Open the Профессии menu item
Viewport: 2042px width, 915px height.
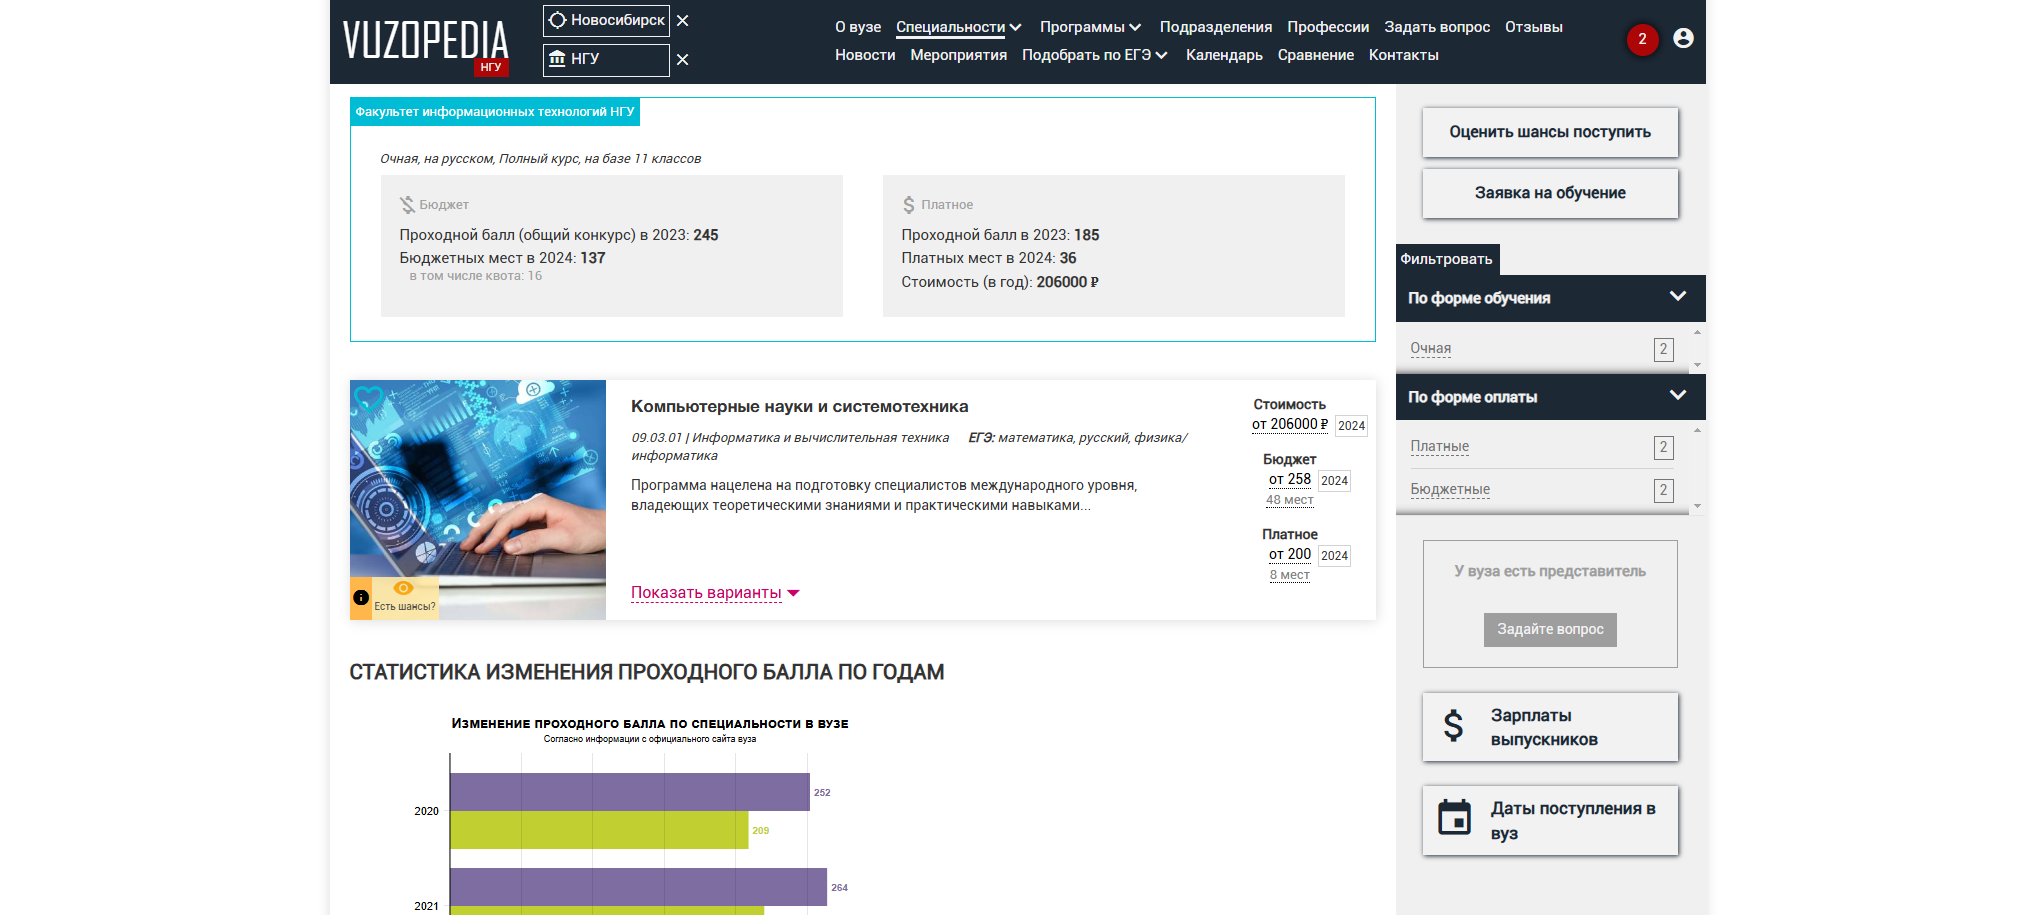(x=1328, y=27)
